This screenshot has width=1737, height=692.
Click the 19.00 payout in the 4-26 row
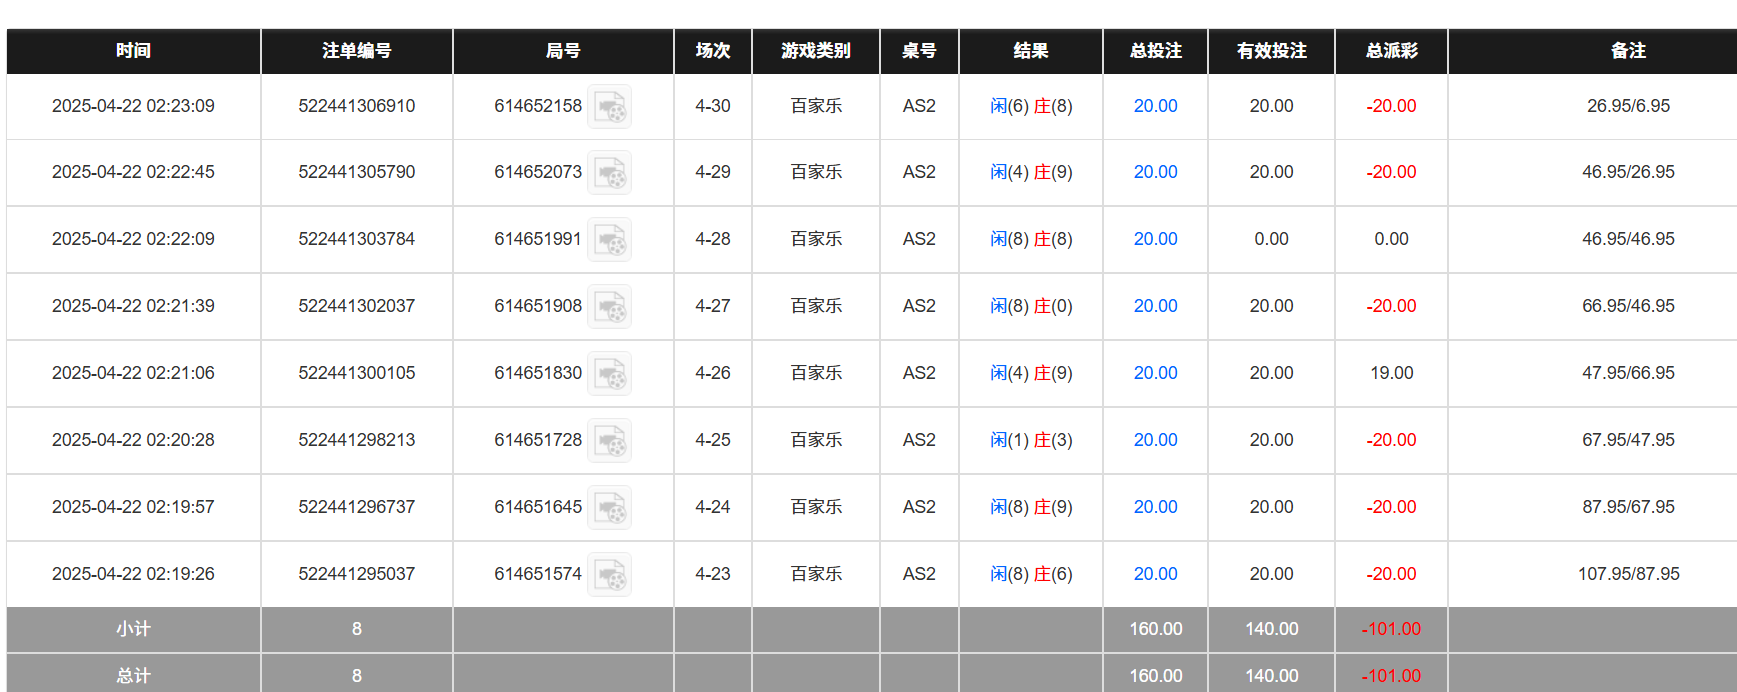click(1391, 373)
